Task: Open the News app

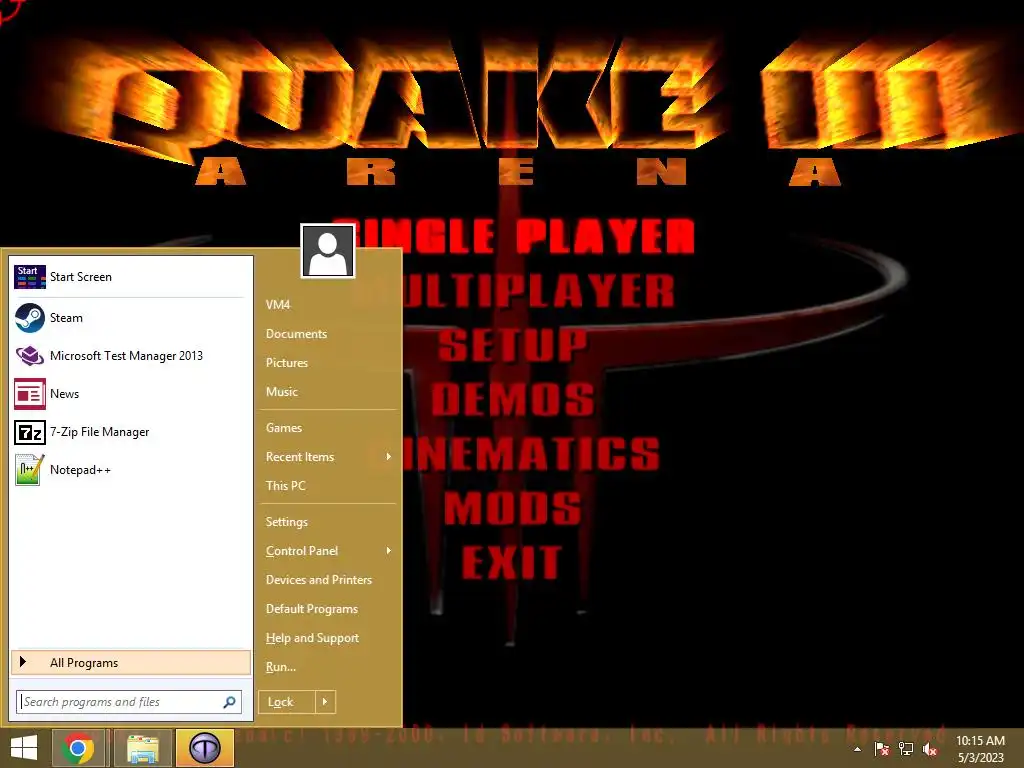Action: click(131, 394)
